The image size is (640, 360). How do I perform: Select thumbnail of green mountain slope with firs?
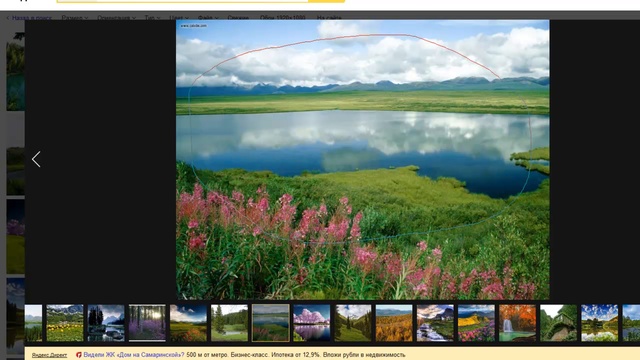pyautogui.click(x=353, y=323)
